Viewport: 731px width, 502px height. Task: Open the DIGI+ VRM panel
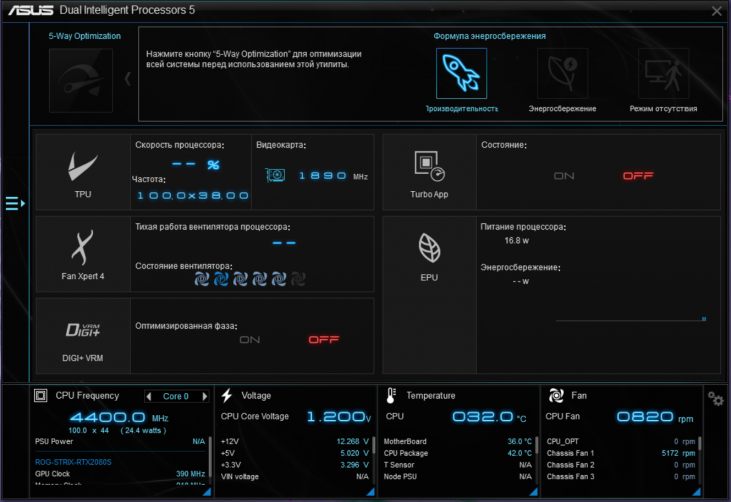[83, 336]
